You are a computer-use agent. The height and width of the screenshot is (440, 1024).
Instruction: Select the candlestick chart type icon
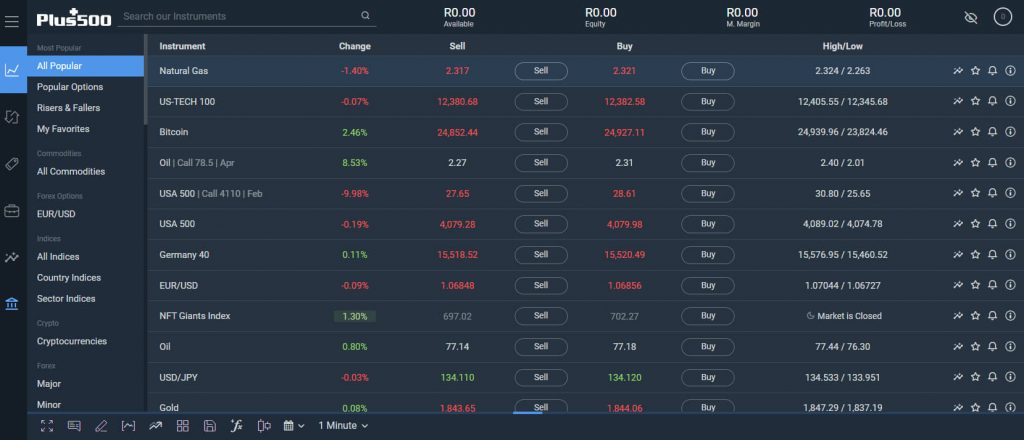(264, 426)
